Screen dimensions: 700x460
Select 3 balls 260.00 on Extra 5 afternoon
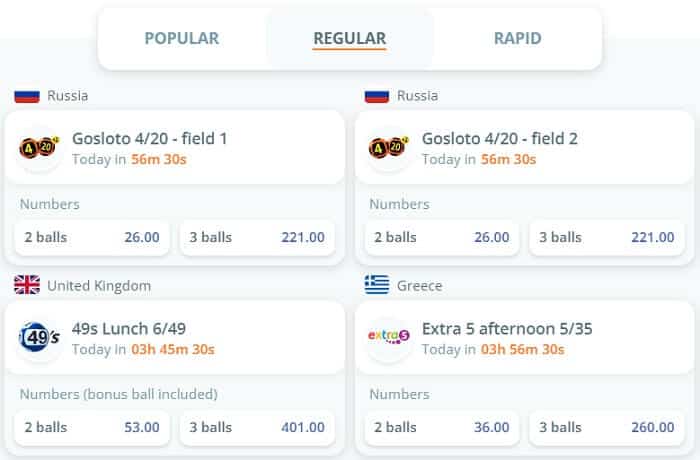tap(607, 428)
